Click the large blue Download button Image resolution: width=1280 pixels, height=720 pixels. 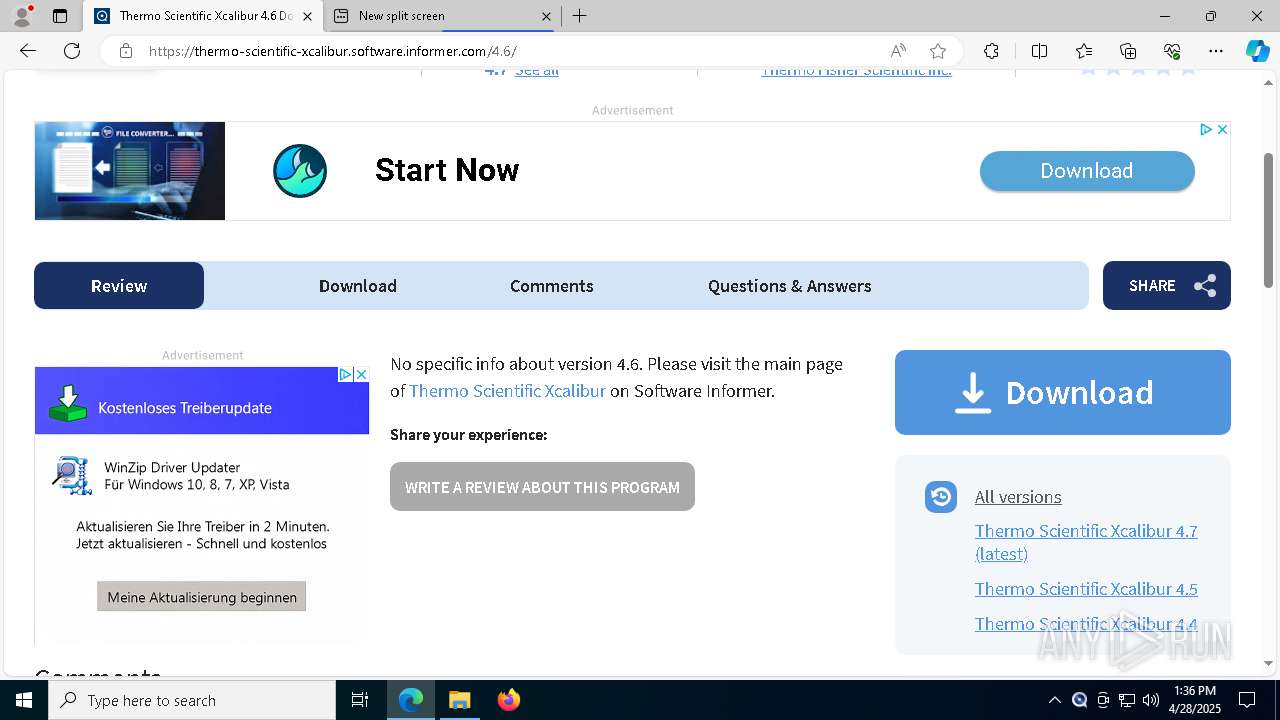[x=1063, y=392]
